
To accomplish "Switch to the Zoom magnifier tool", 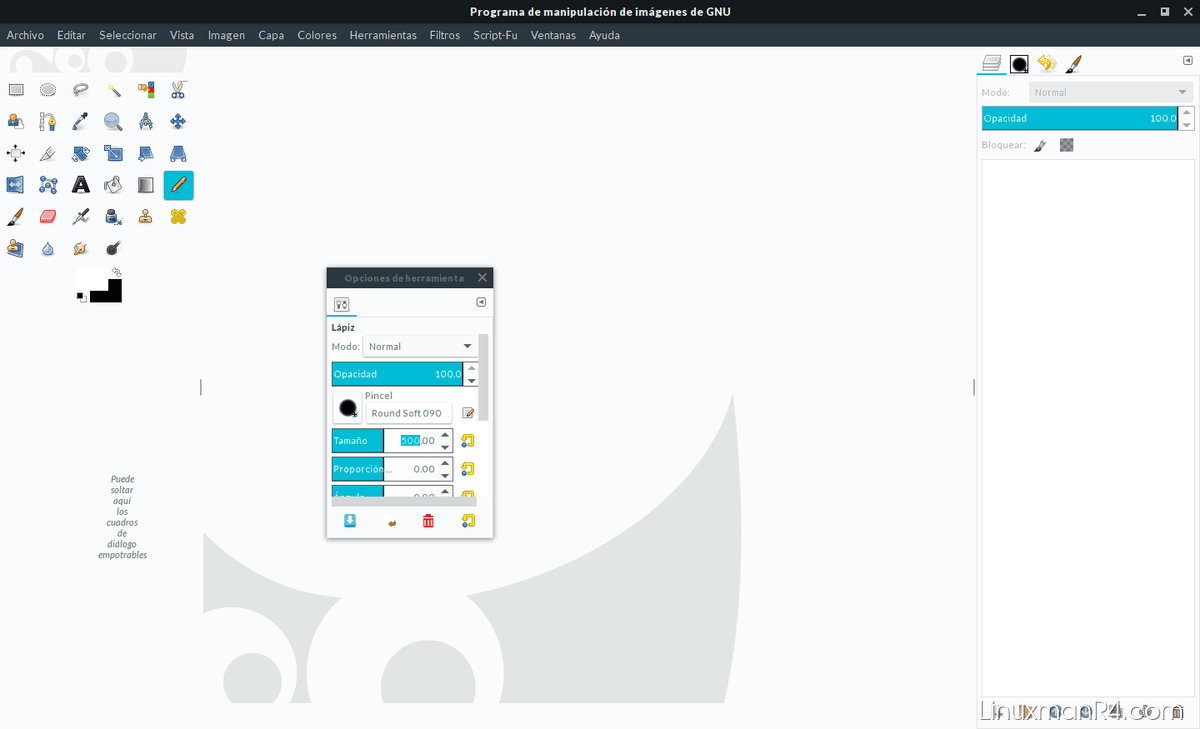I will click(x=113, y=122).
